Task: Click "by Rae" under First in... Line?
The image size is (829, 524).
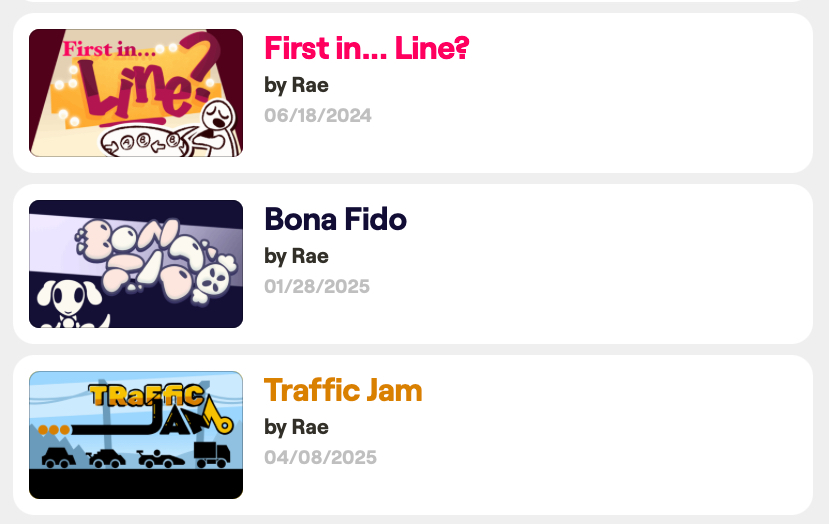Action: tap(296, 85)
